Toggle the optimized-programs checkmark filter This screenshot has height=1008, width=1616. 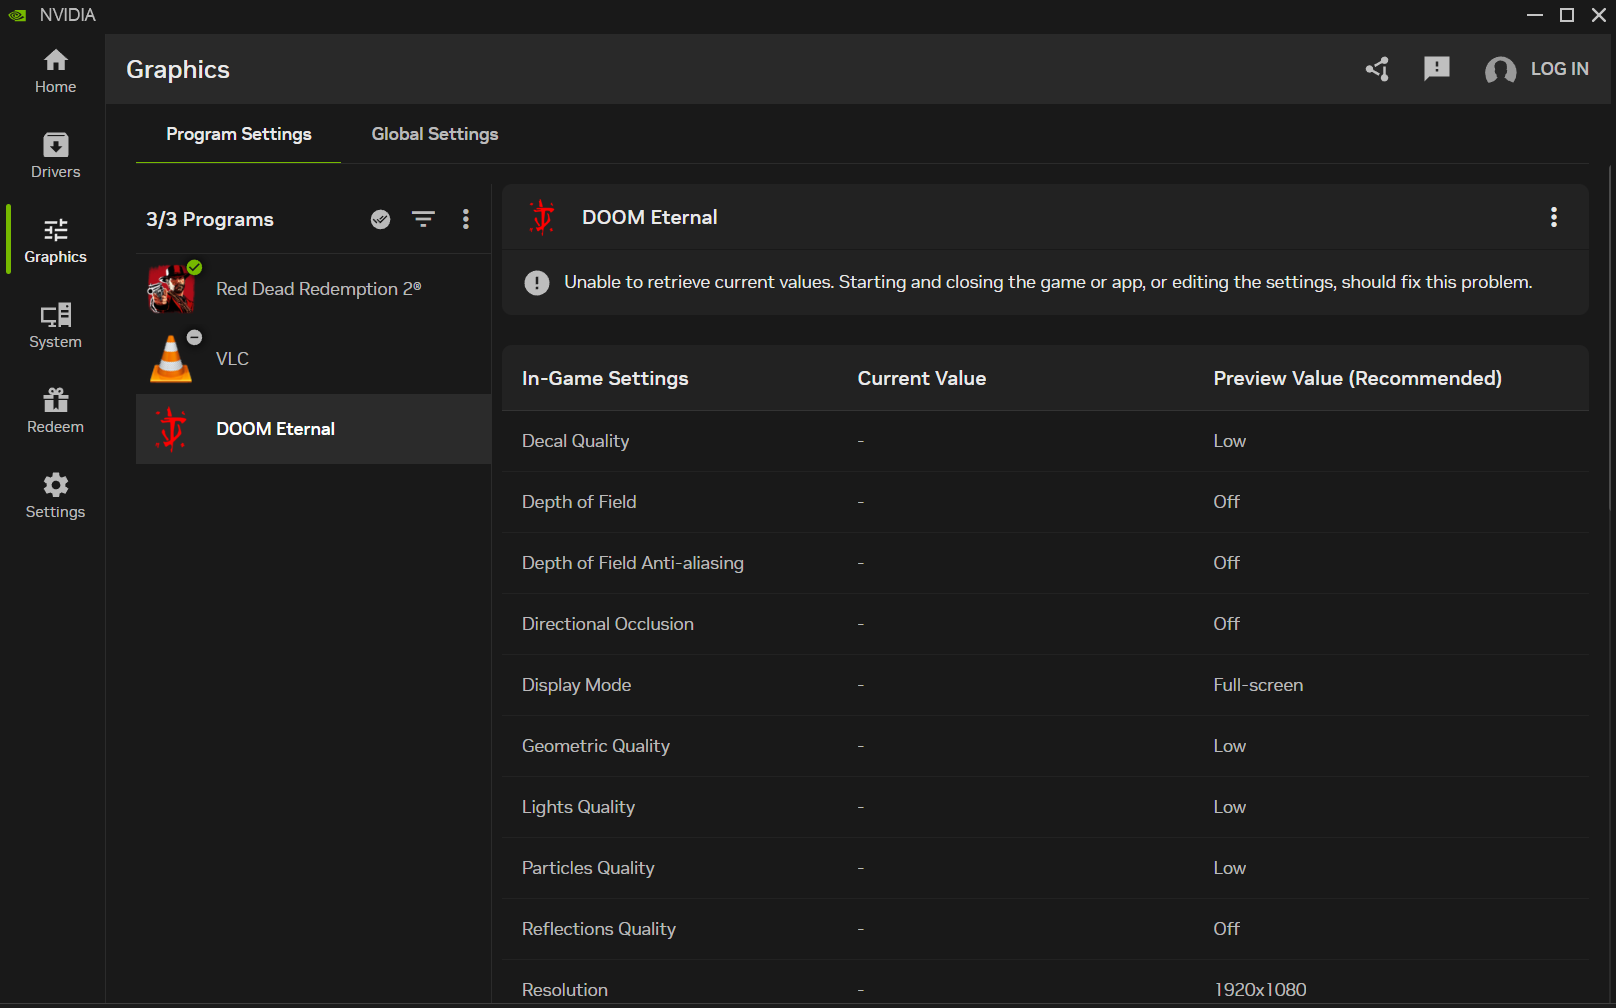[380, 219]
